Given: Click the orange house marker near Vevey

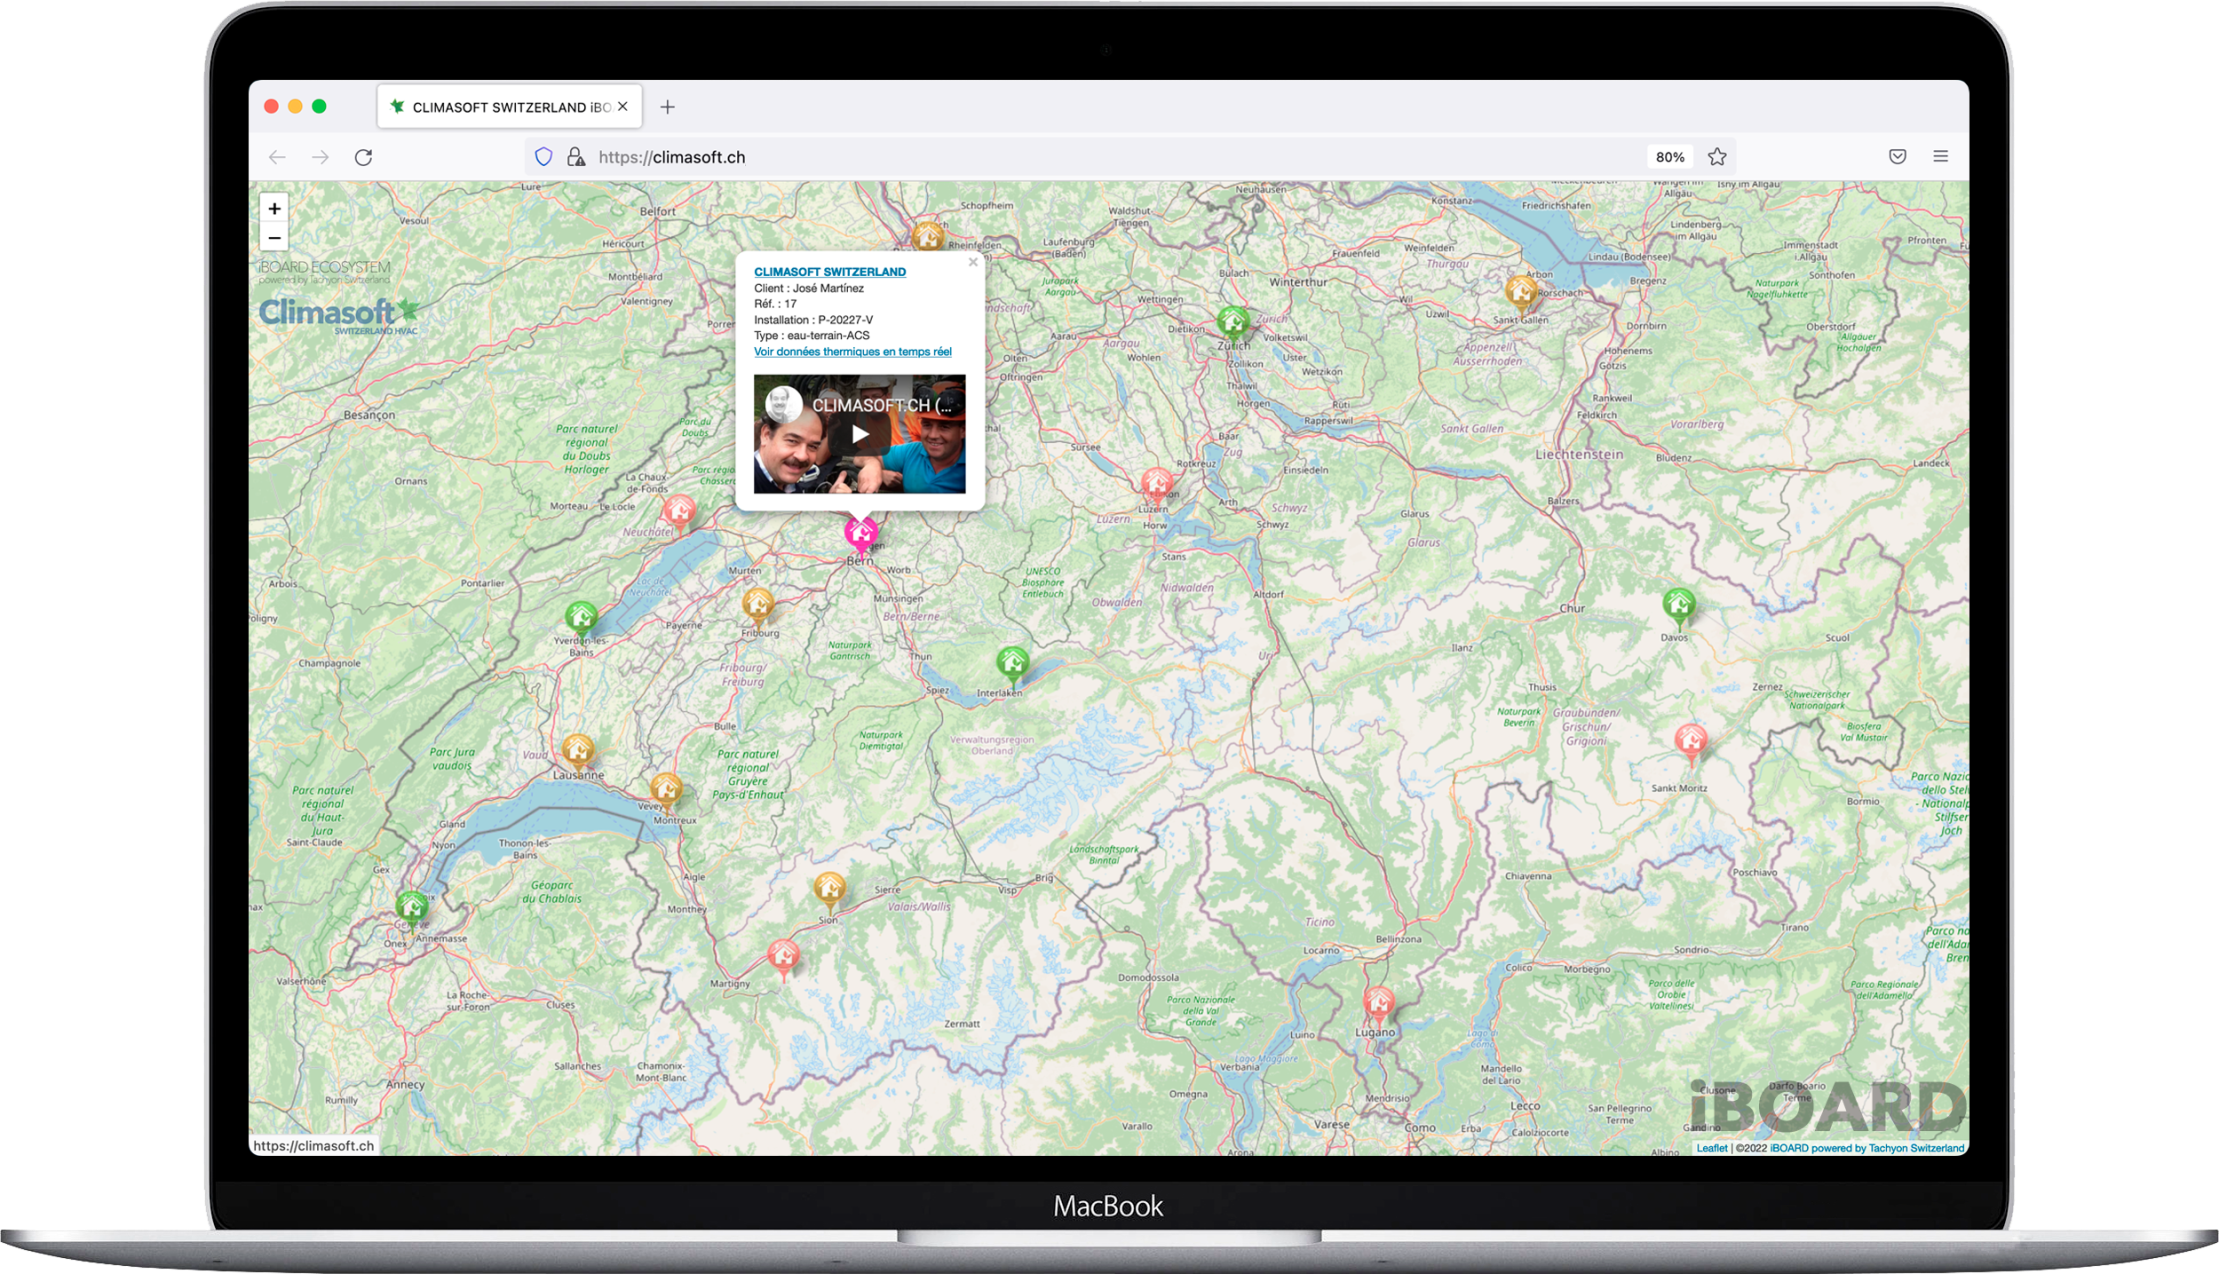Looking at the screenshot, I should coord(666,790).
